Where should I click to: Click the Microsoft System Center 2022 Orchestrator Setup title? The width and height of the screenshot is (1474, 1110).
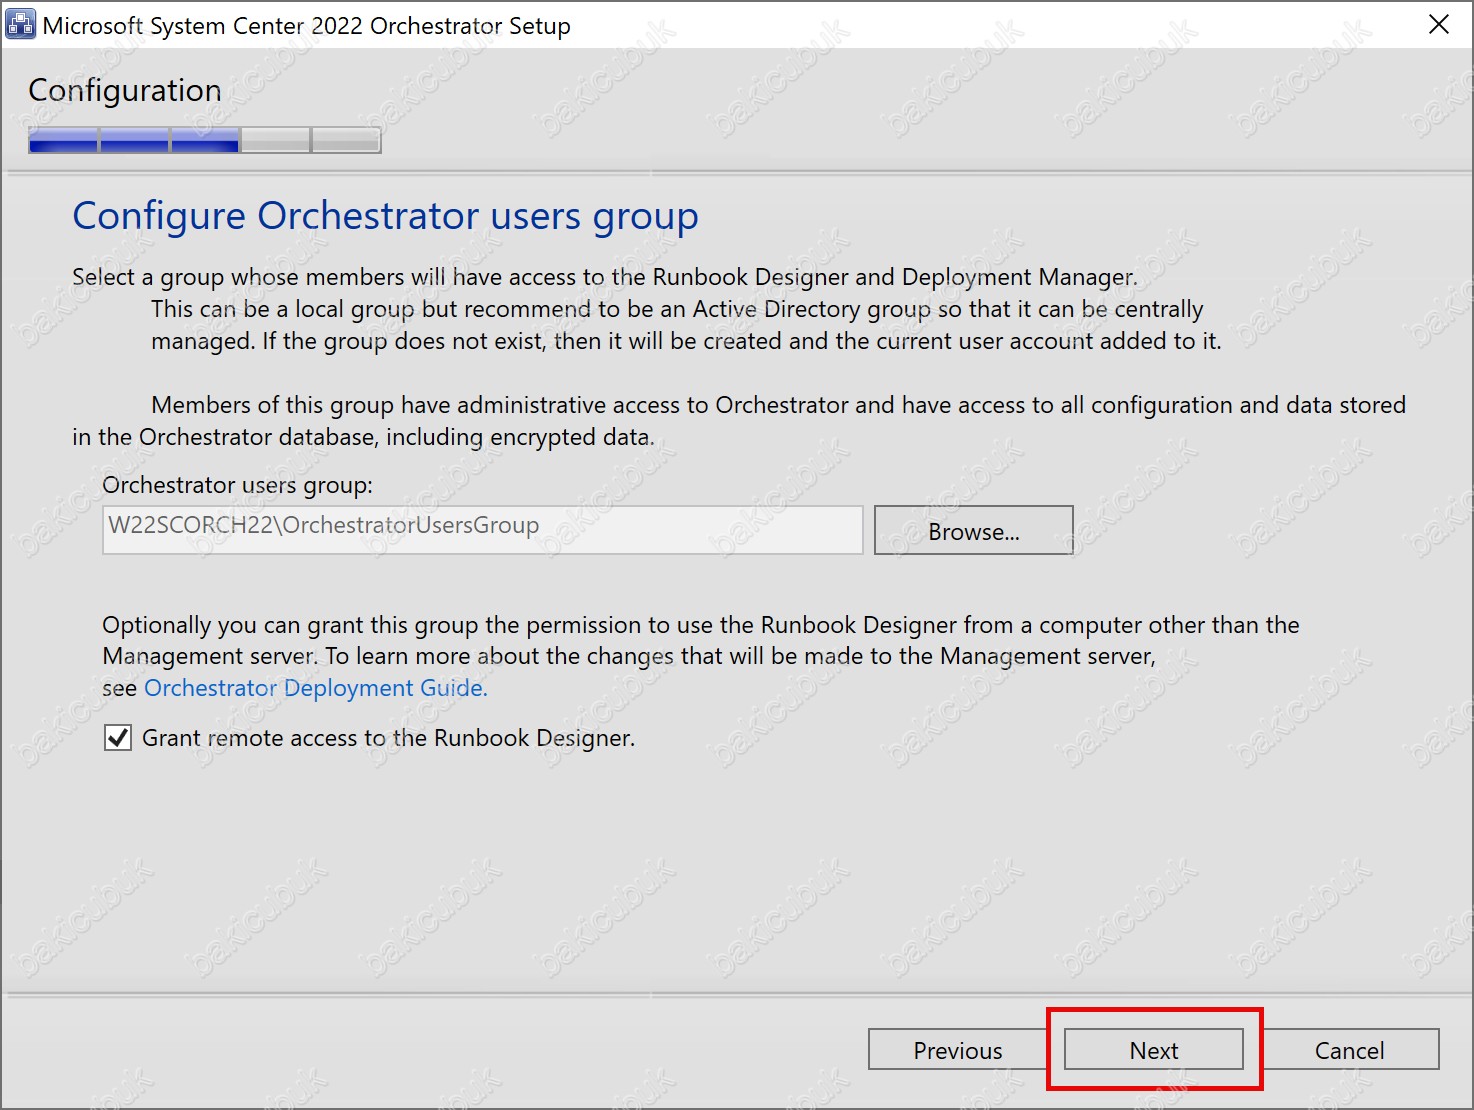306,26
